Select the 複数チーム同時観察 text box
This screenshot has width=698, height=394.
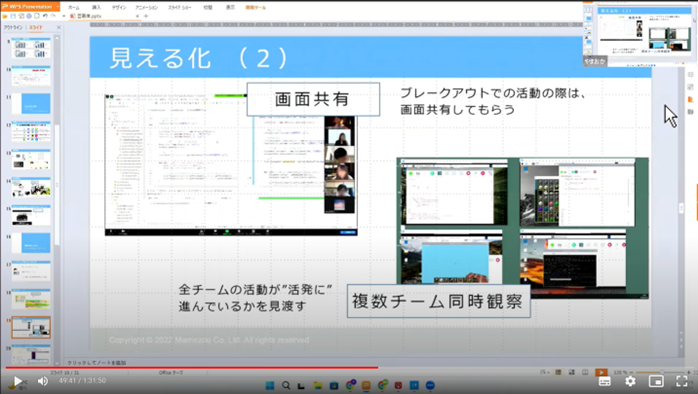coord(438,301)
